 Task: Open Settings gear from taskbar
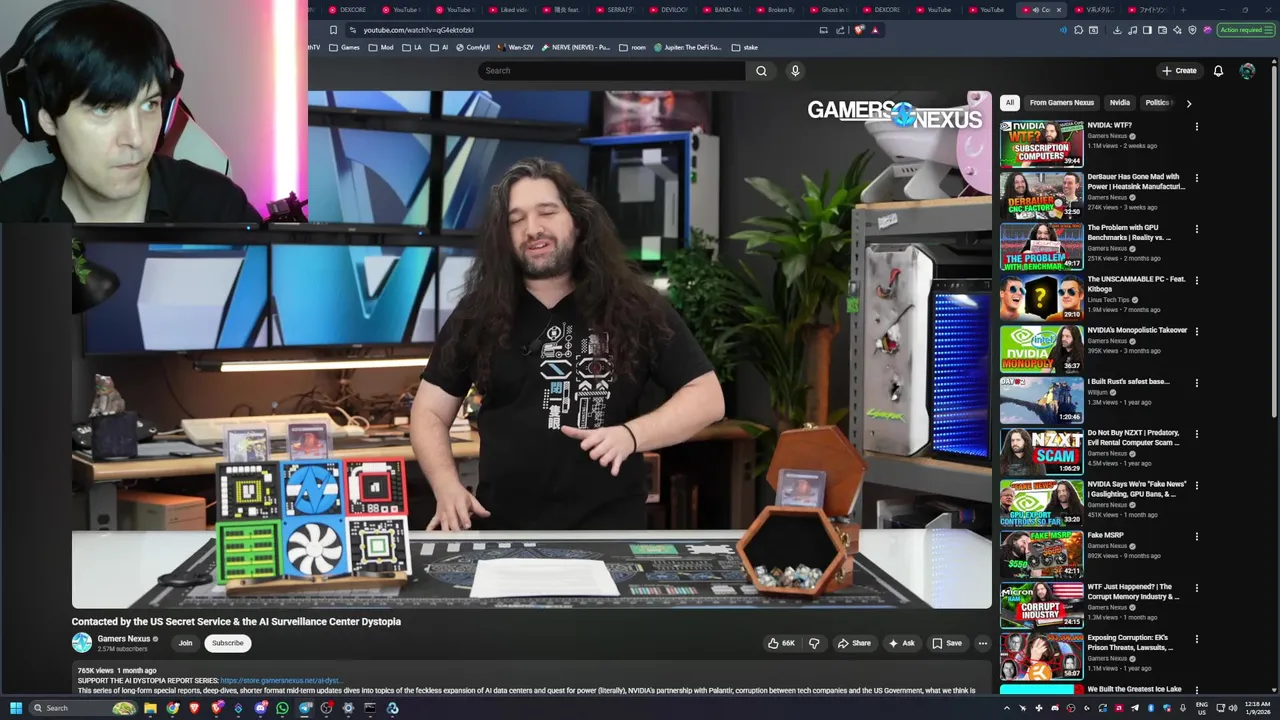(x=348, y=708)
